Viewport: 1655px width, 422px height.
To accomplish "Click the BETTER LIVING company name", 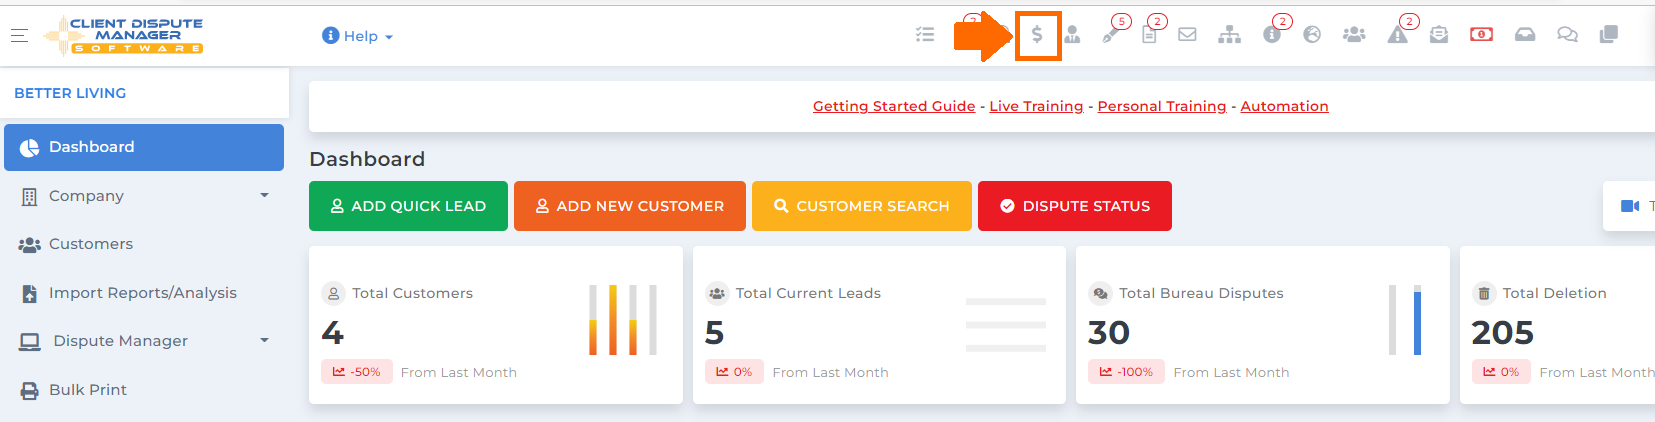I will point(70,93).
